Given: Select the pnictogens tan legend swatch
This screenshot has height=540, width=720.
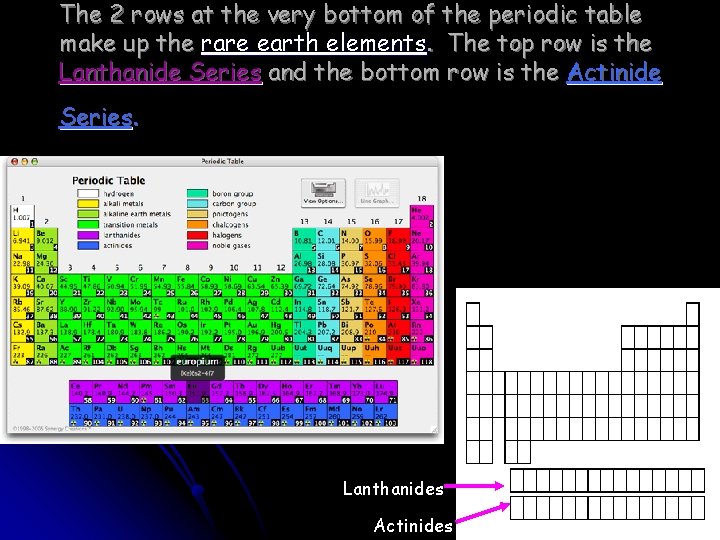Looking at the screenshot, I should click(197, 214).
